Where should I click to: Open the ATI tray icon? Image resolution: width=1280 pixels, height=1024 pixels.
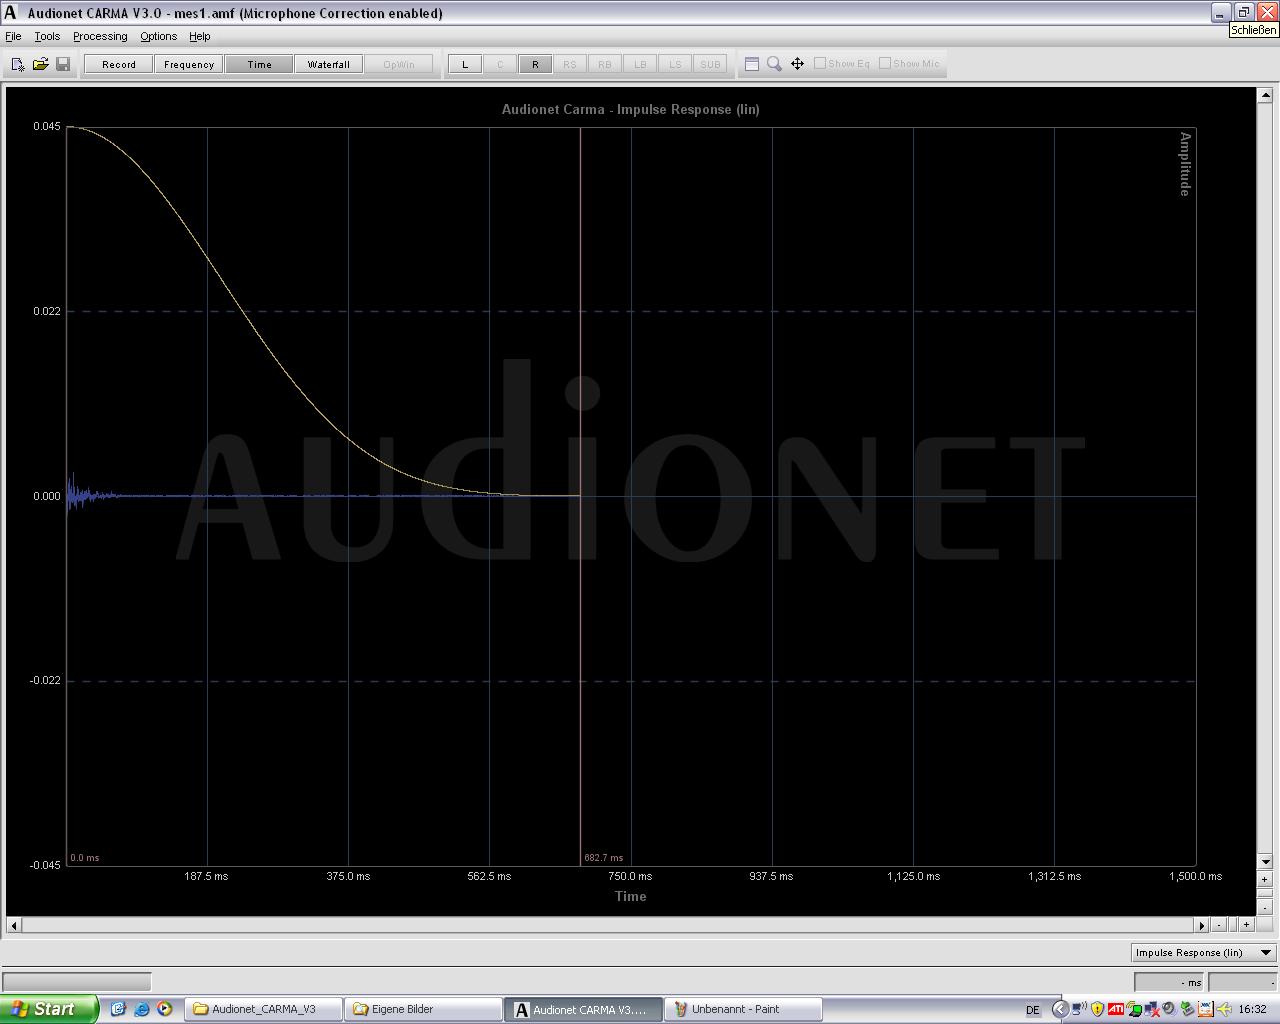click(x=1115, y=1009)
